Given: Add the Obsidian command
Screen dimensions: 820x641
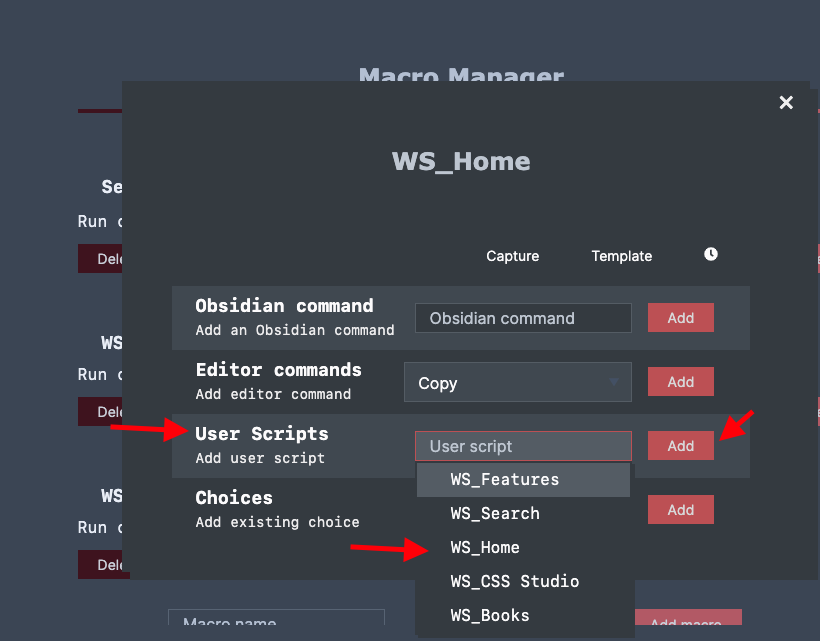Looking at the screenshot, I should pyautogui.click(x=680, y=317).
